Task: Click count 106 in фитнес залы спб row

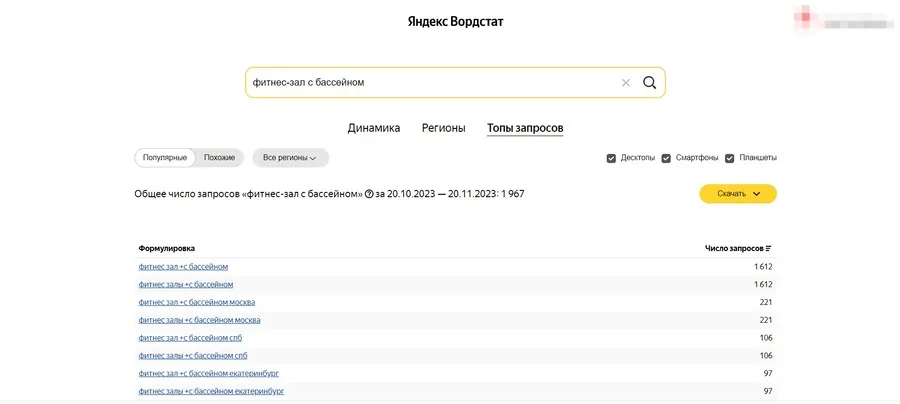Action: (x=766, y=356)
